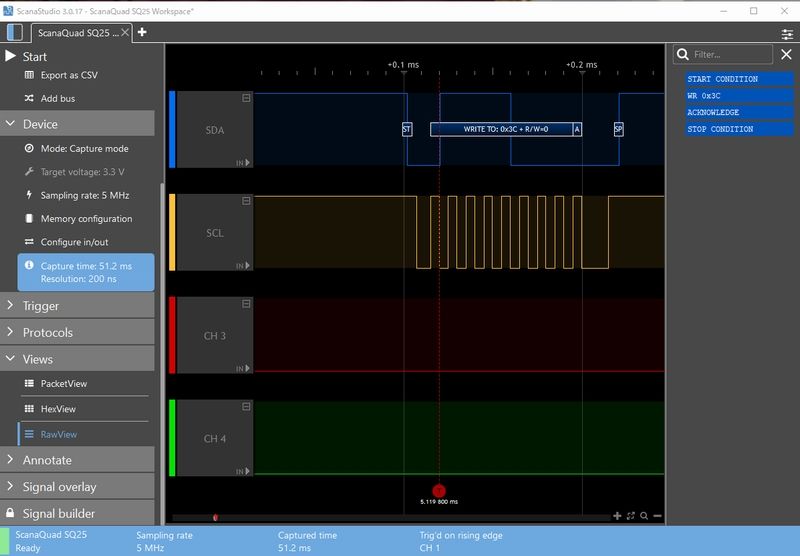The height and width of the screenshot is (556, 800).
Task: Click the Target voltage wrench icon
Action: pos(30,172)
